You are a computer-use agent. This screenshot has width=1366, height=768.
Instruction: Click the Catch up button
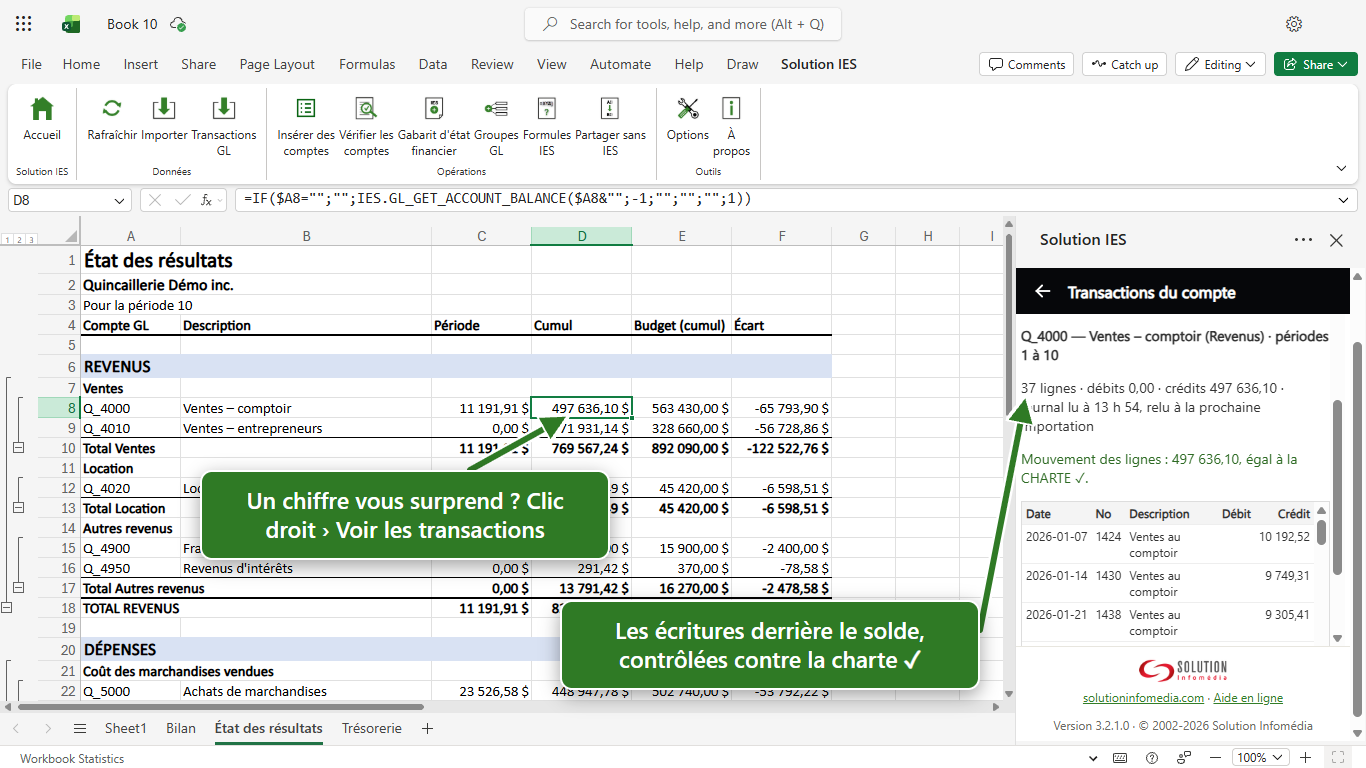click(x=1124, y=64)
